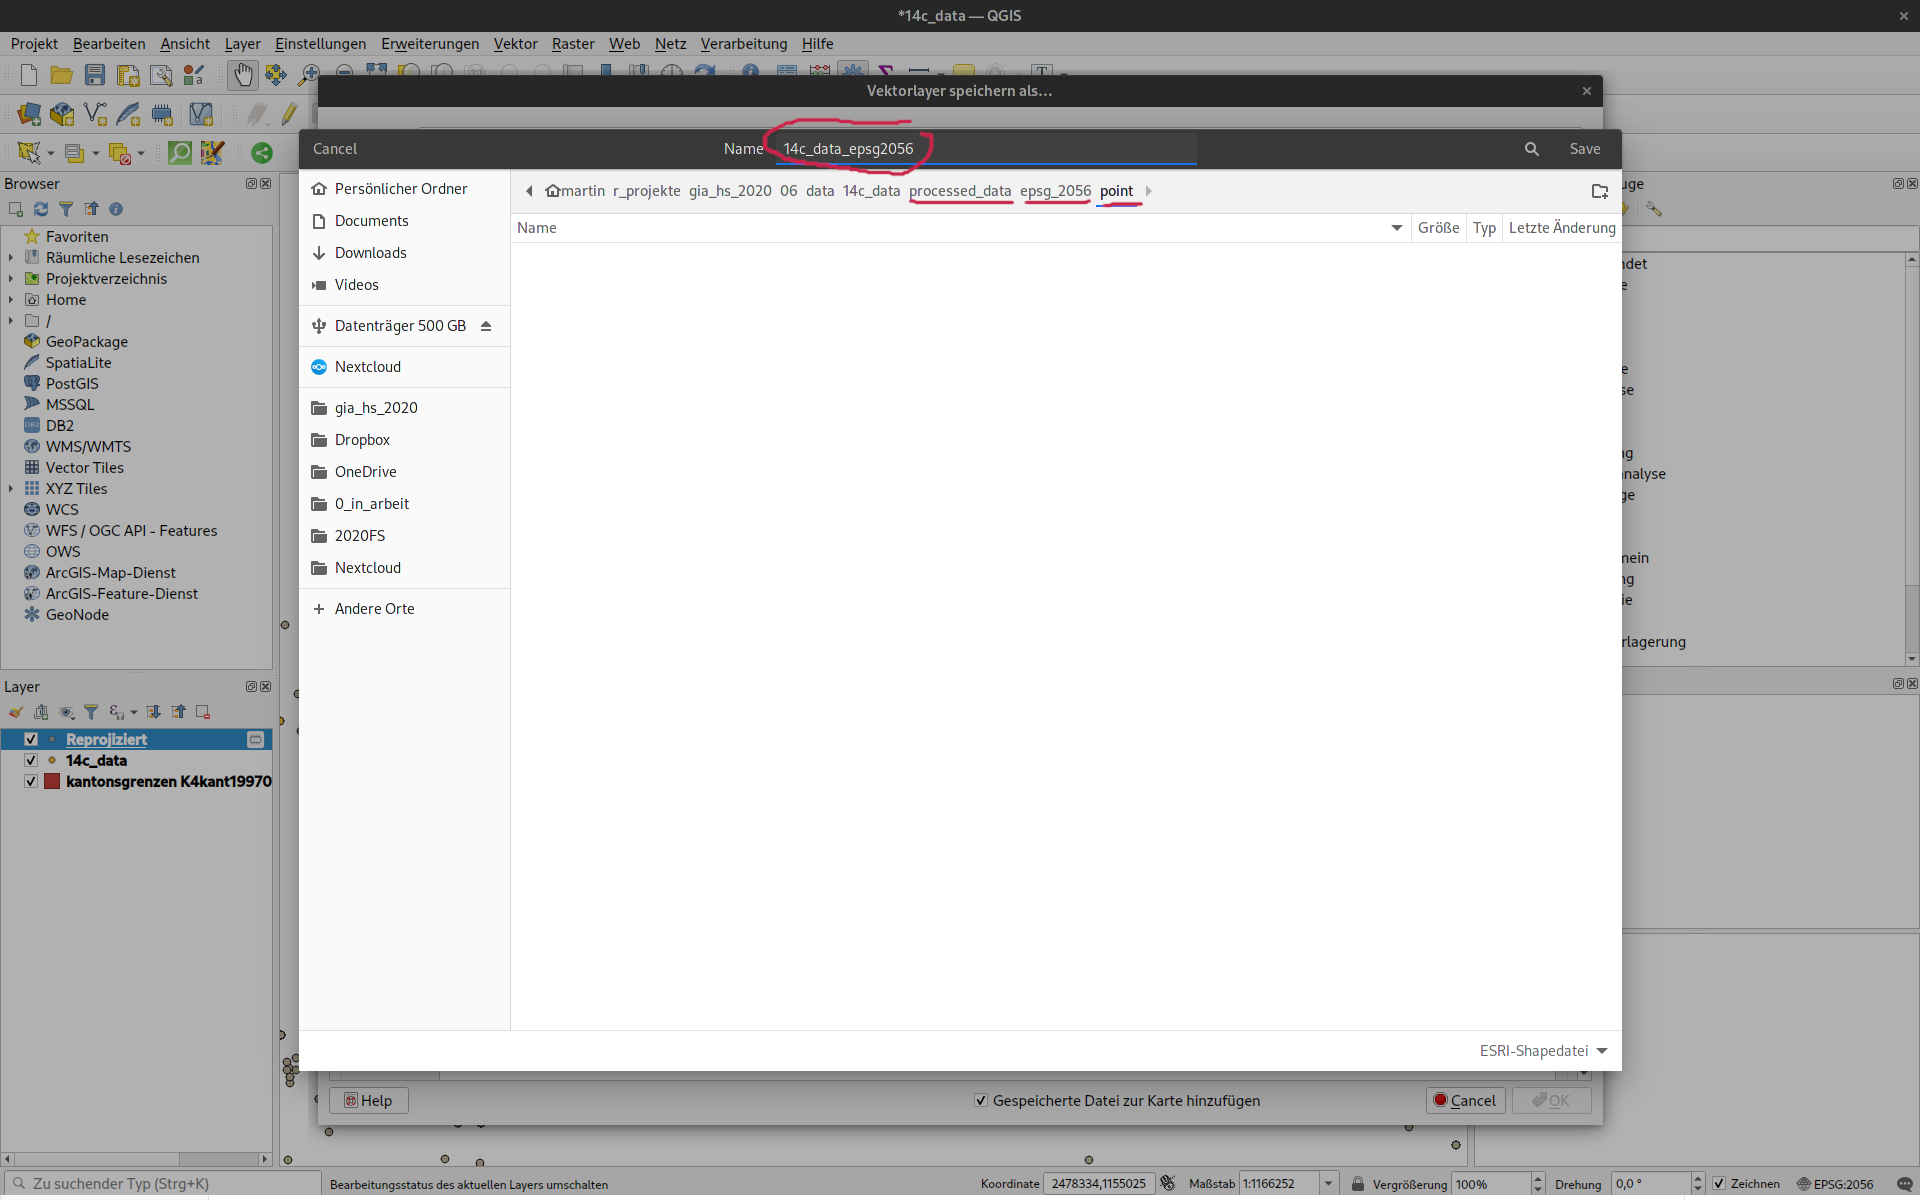Click the Help button
The image size is (1920, 1200).
[368, 1100]
